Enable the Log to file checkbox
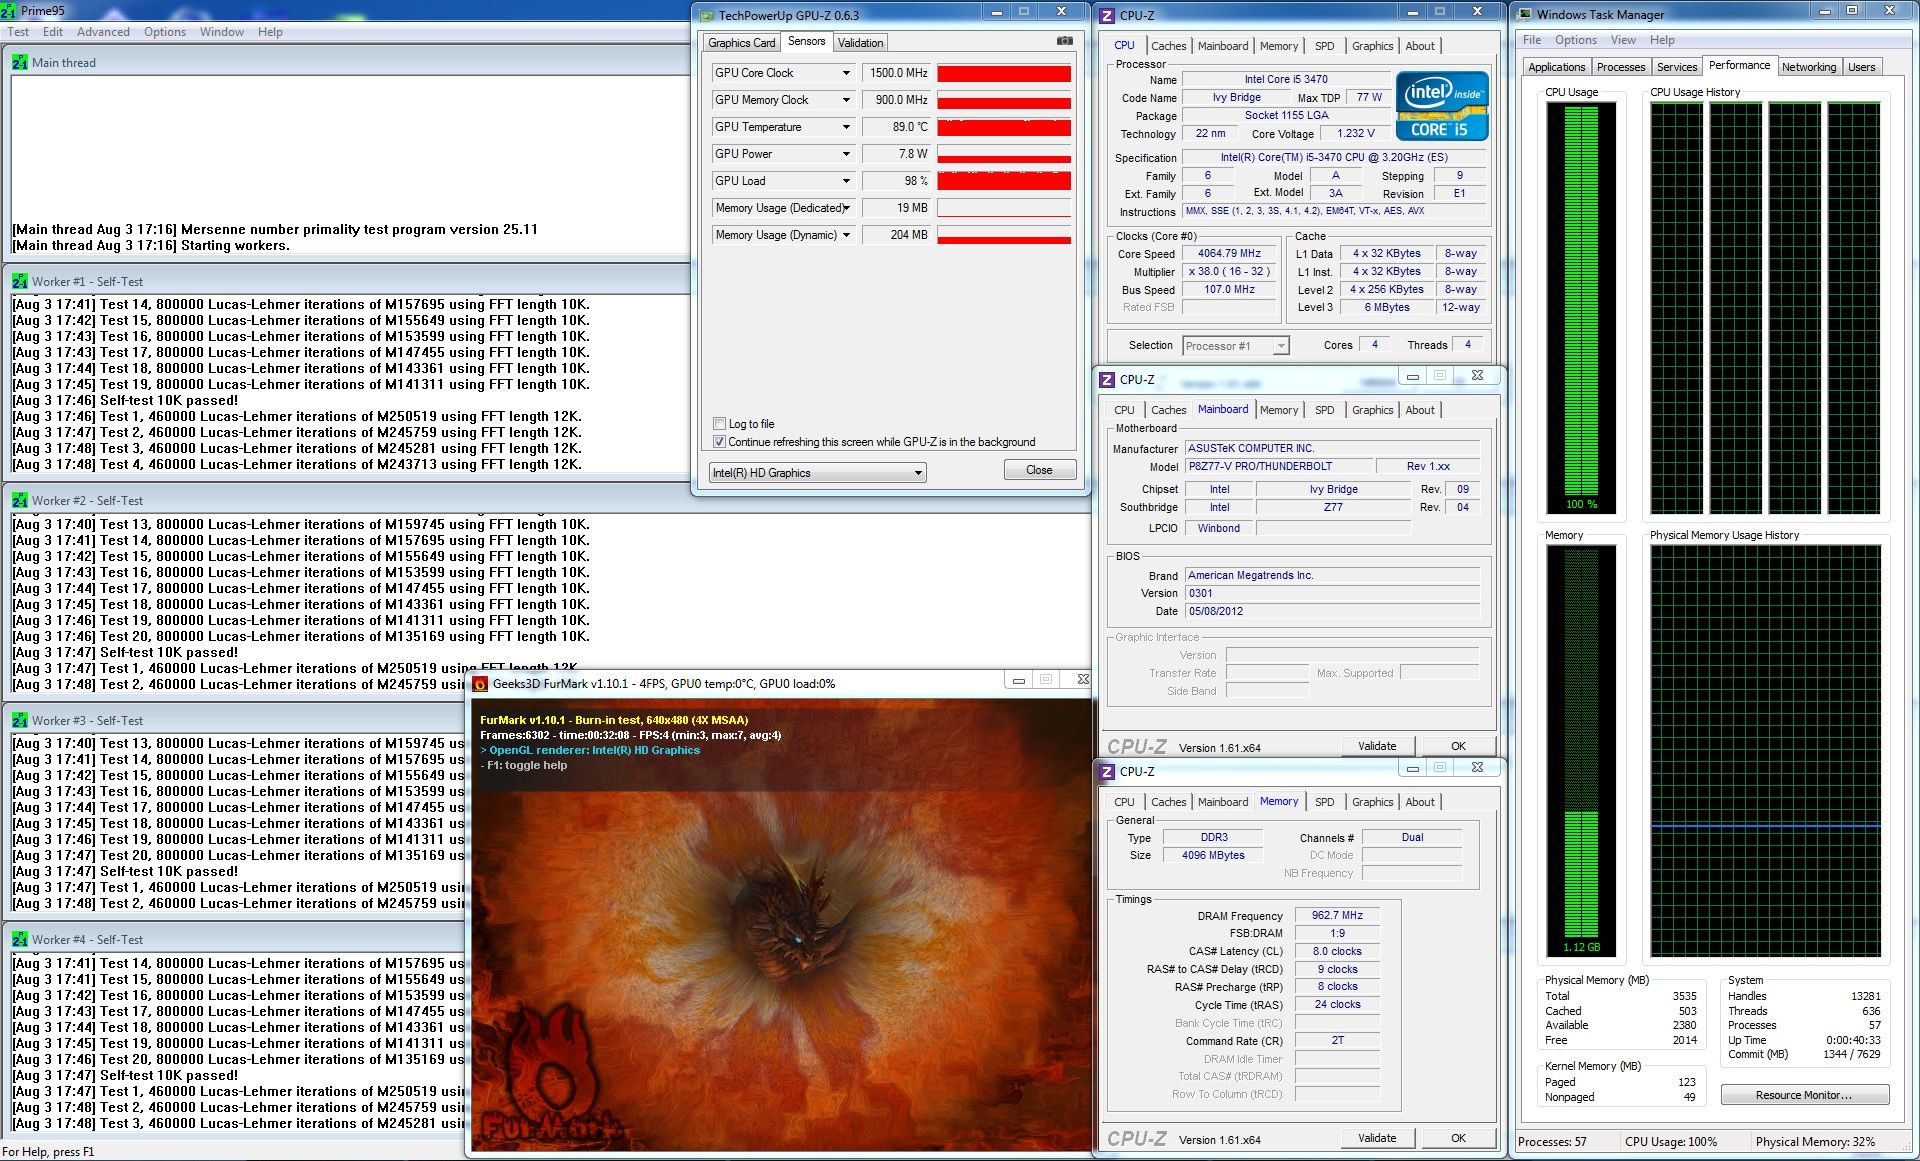The image size is (1920, 1161). pyautogui.click(x=719, y=423)
